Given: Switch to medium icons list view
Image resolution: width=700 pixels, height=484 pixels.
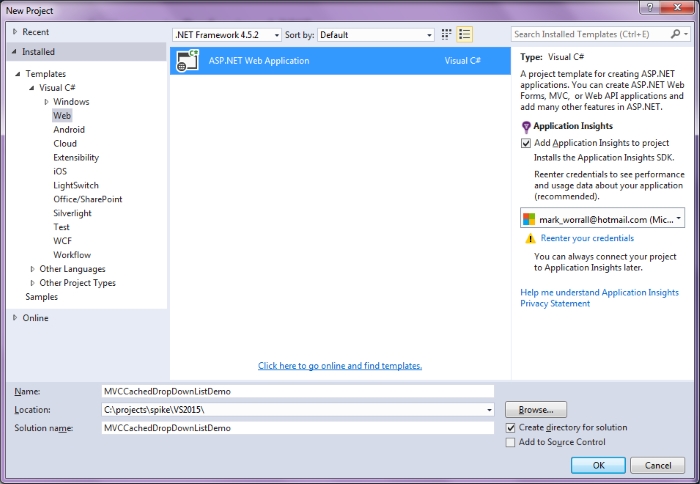Looking at the screenshot, I should click(464, 34).
